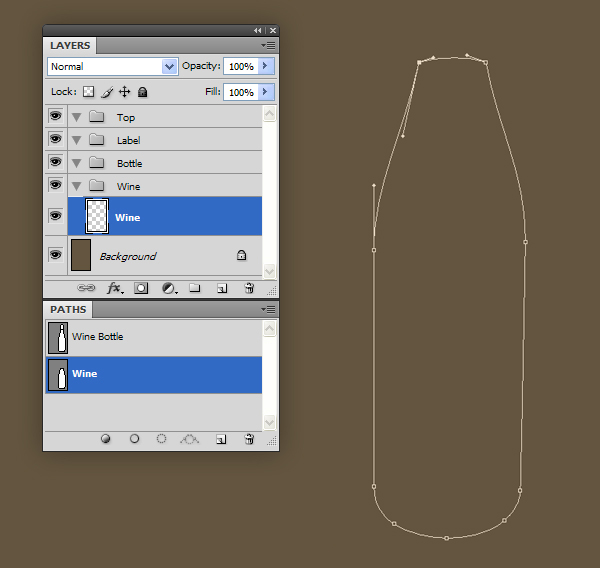The height and width of the screenshot is (568, 600).
Task: Select the Background layer name
Action: 128,256
